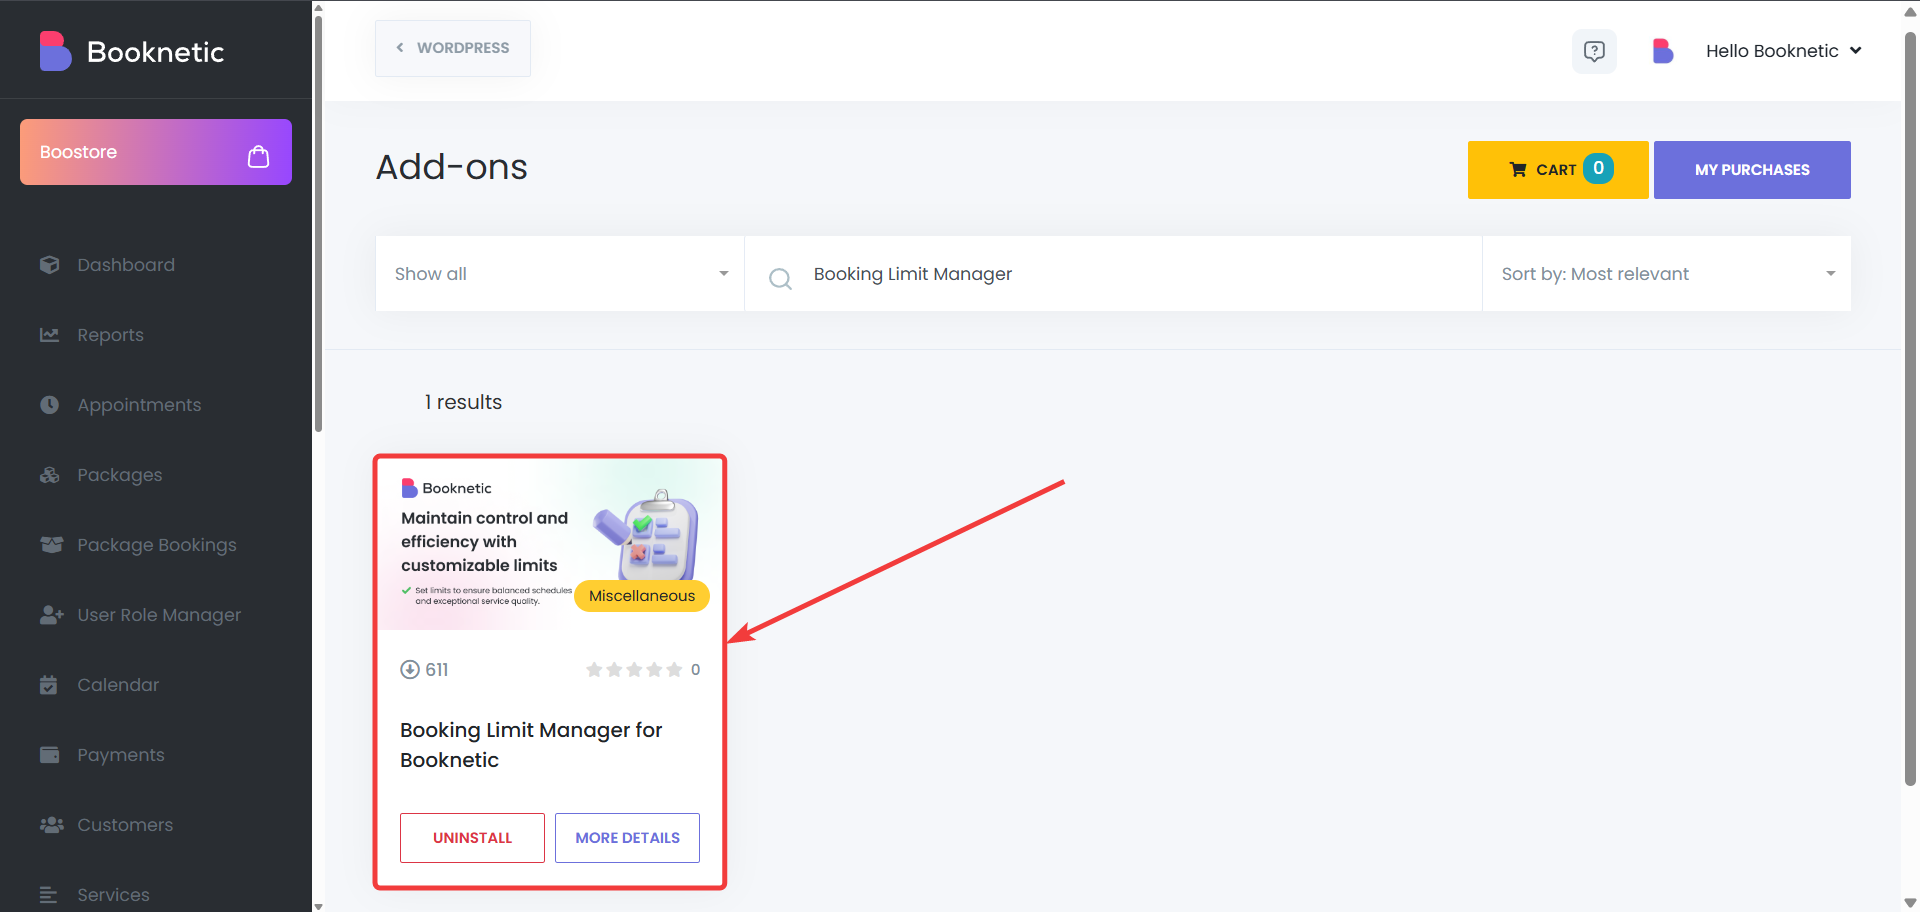Click the Booking Limit Manager for Booknetic title
The height and width of the screenshot is (912, 1920).
531,745
